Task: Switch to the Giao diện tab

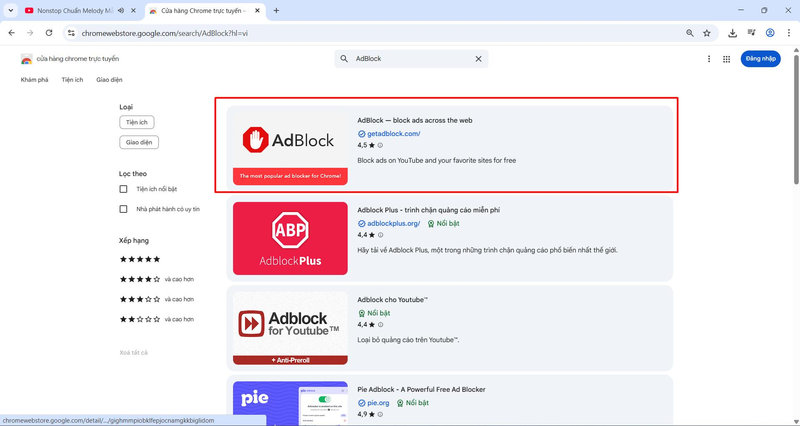Action: click(109, 80)
